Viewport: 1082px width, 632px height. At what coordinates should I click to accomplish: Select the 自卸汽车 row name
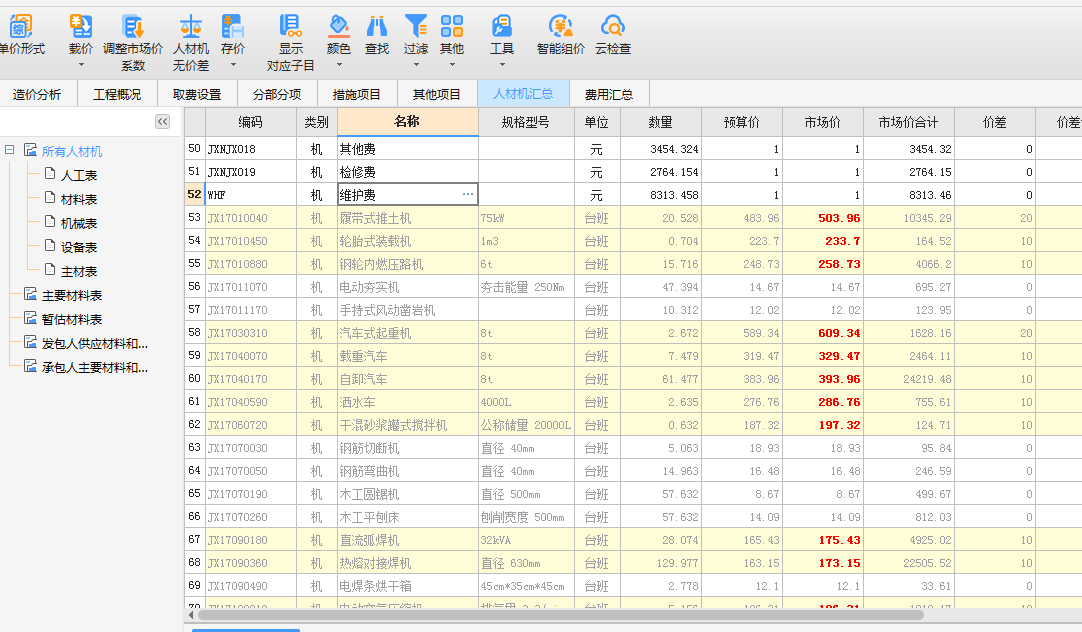407,379
